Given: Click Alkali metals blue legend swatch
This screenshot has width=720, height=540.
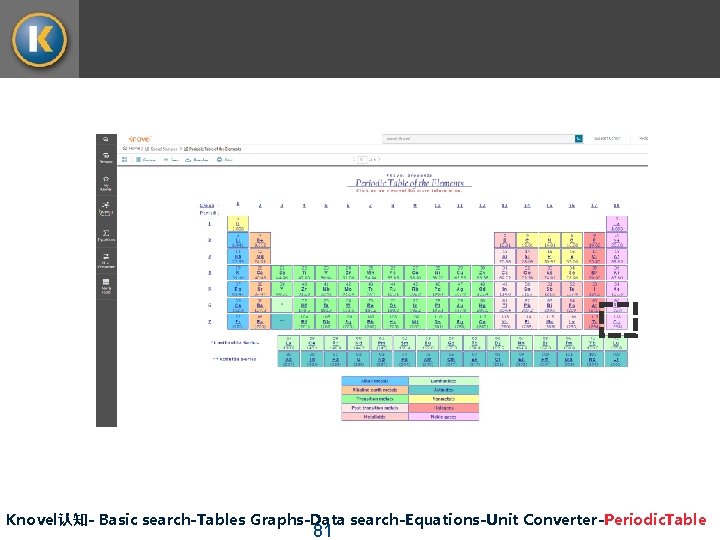Looking at the screenshot, I should 375,381.
